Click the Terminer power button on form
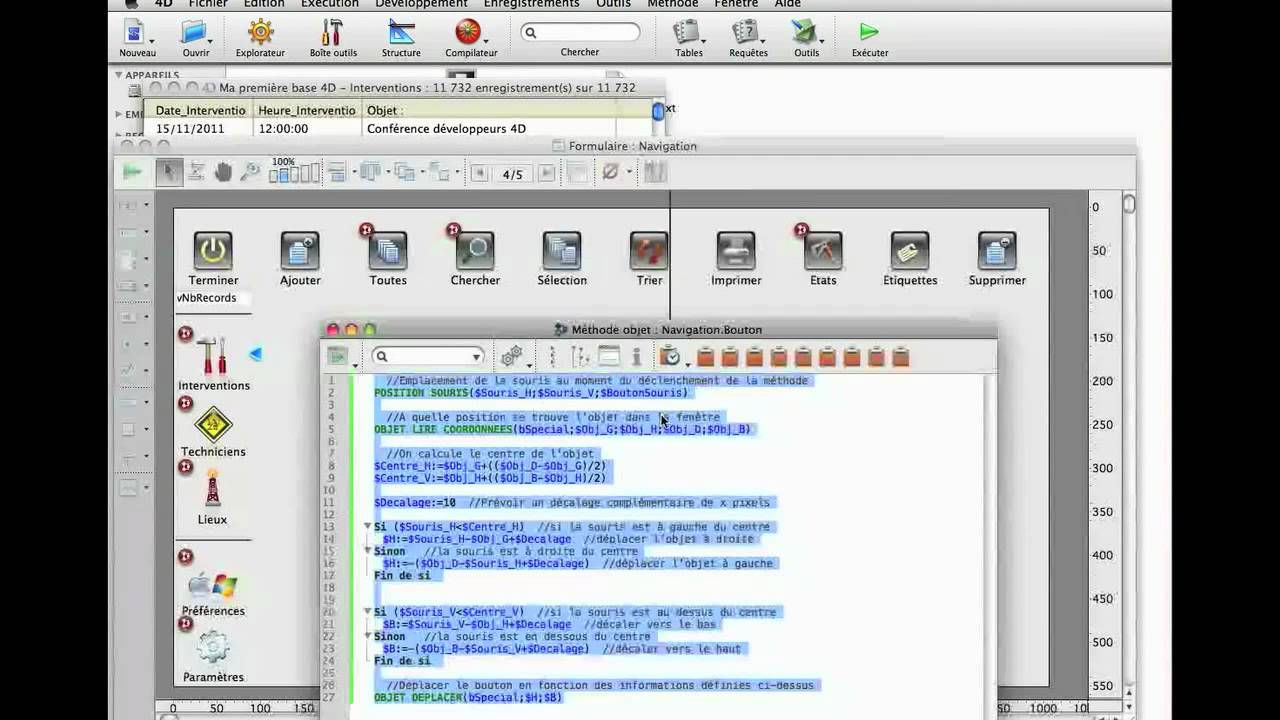The height and width of the screenshot is (720, 1280). point(213,250)
